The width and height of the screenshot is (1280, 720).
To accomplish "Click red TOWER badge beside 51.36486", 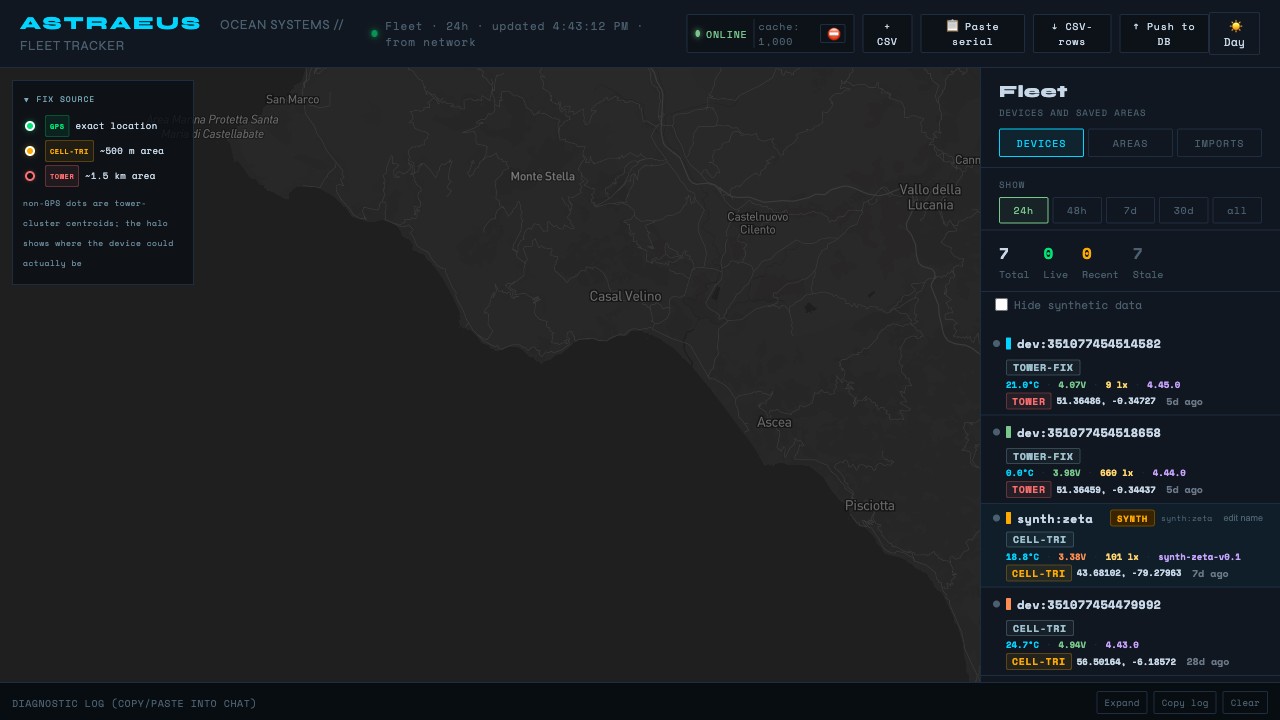I will click(1028, 401).
